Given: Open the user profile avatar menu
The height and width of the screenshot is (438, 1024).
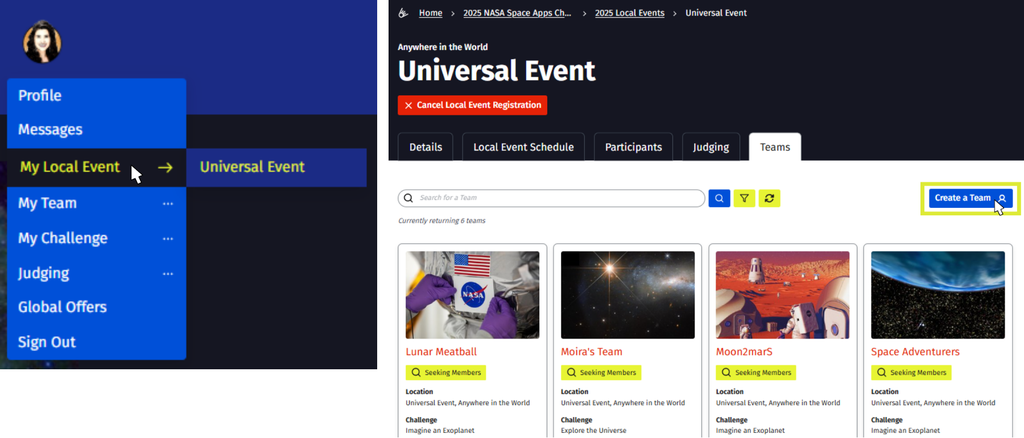Looking at the screenshot, I should pos(42,42).
